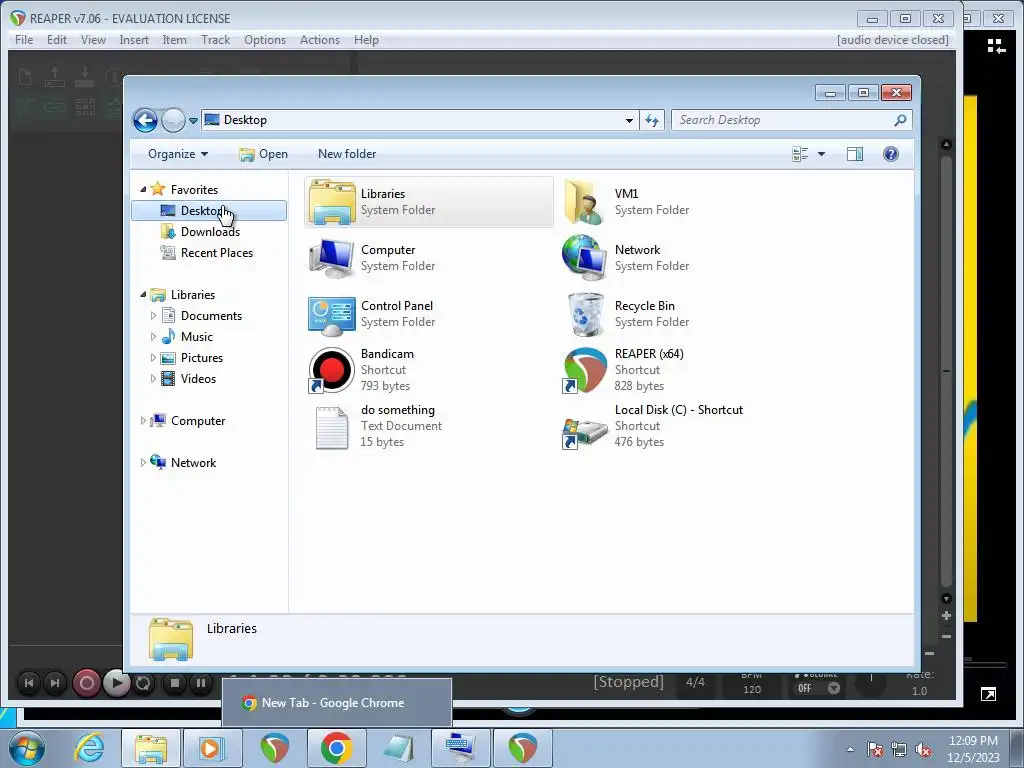Select the Libraries system folder icon

click(x=332, y=202)
